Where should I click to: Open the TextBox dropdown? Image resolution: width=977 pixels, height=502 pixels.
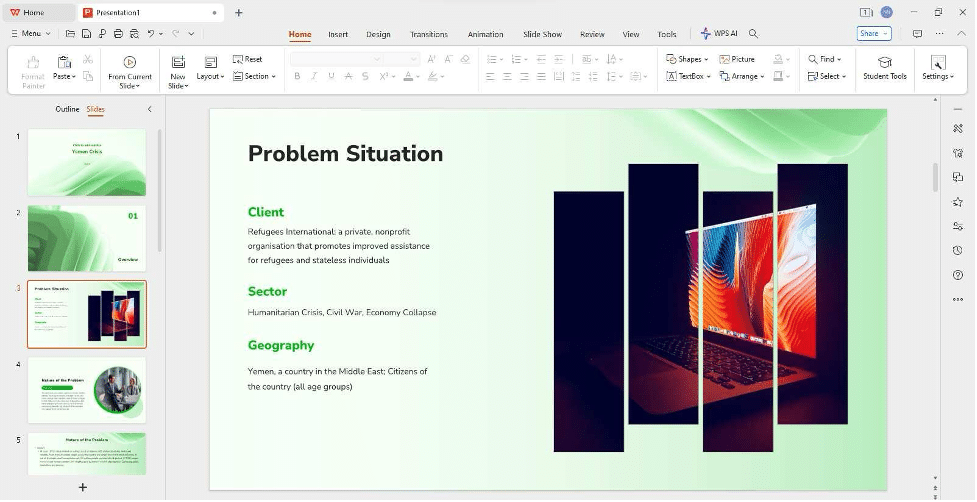pyautogui.click(x=689, y=76)
